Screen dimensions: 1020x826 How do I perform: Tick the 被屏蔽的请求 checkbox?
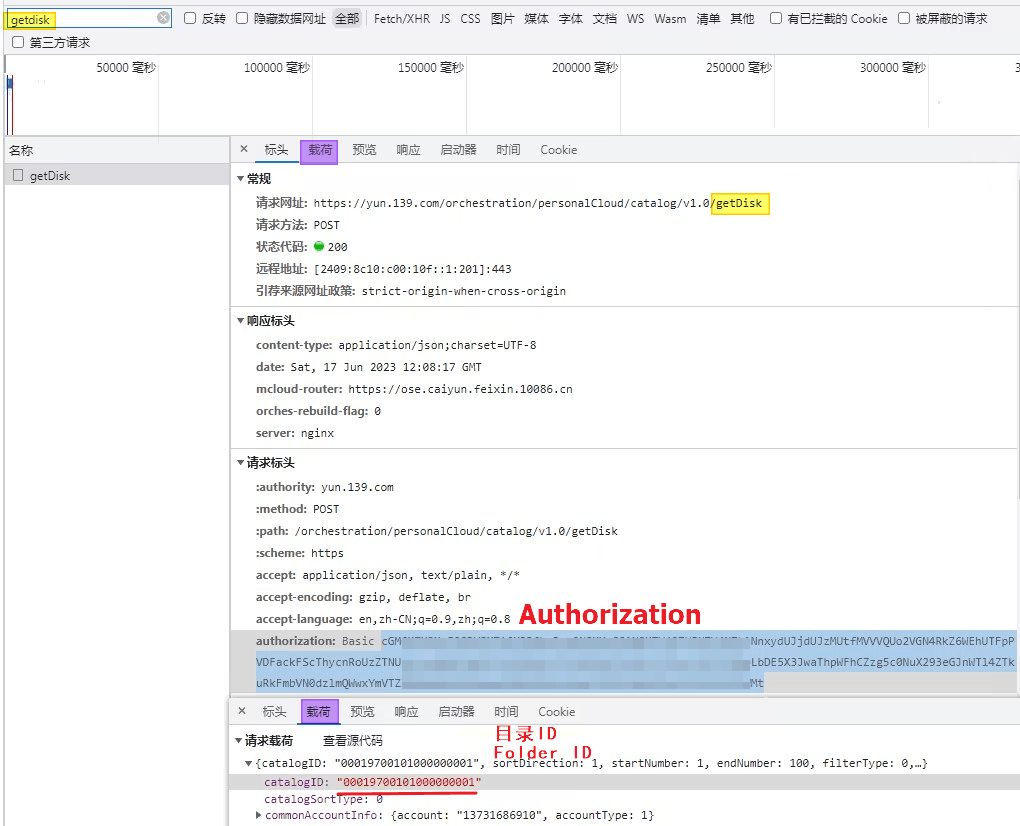[904, 18]
